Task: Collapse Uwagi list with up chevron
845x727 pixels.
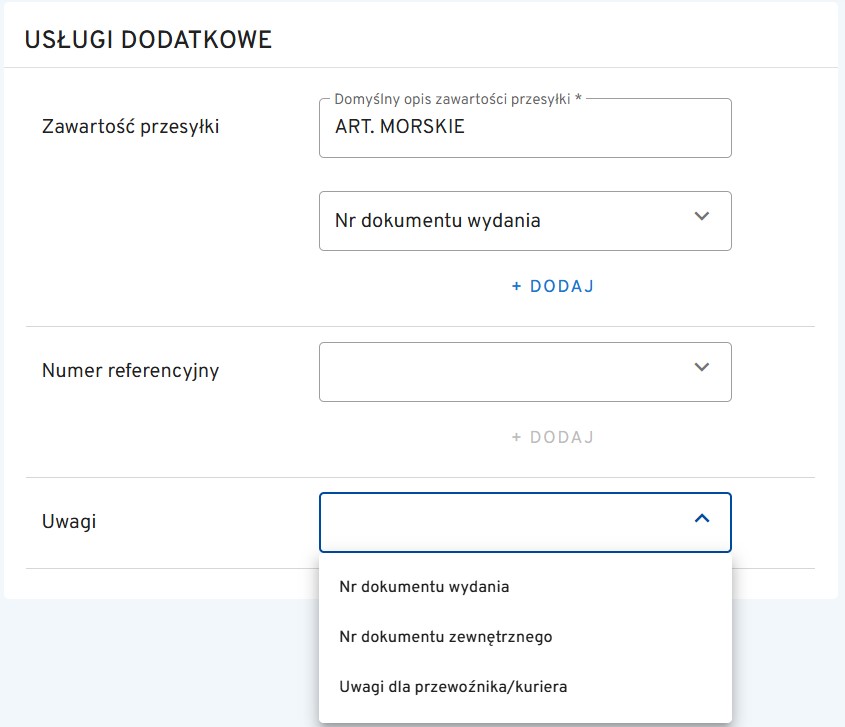Action: click(701, 518)
